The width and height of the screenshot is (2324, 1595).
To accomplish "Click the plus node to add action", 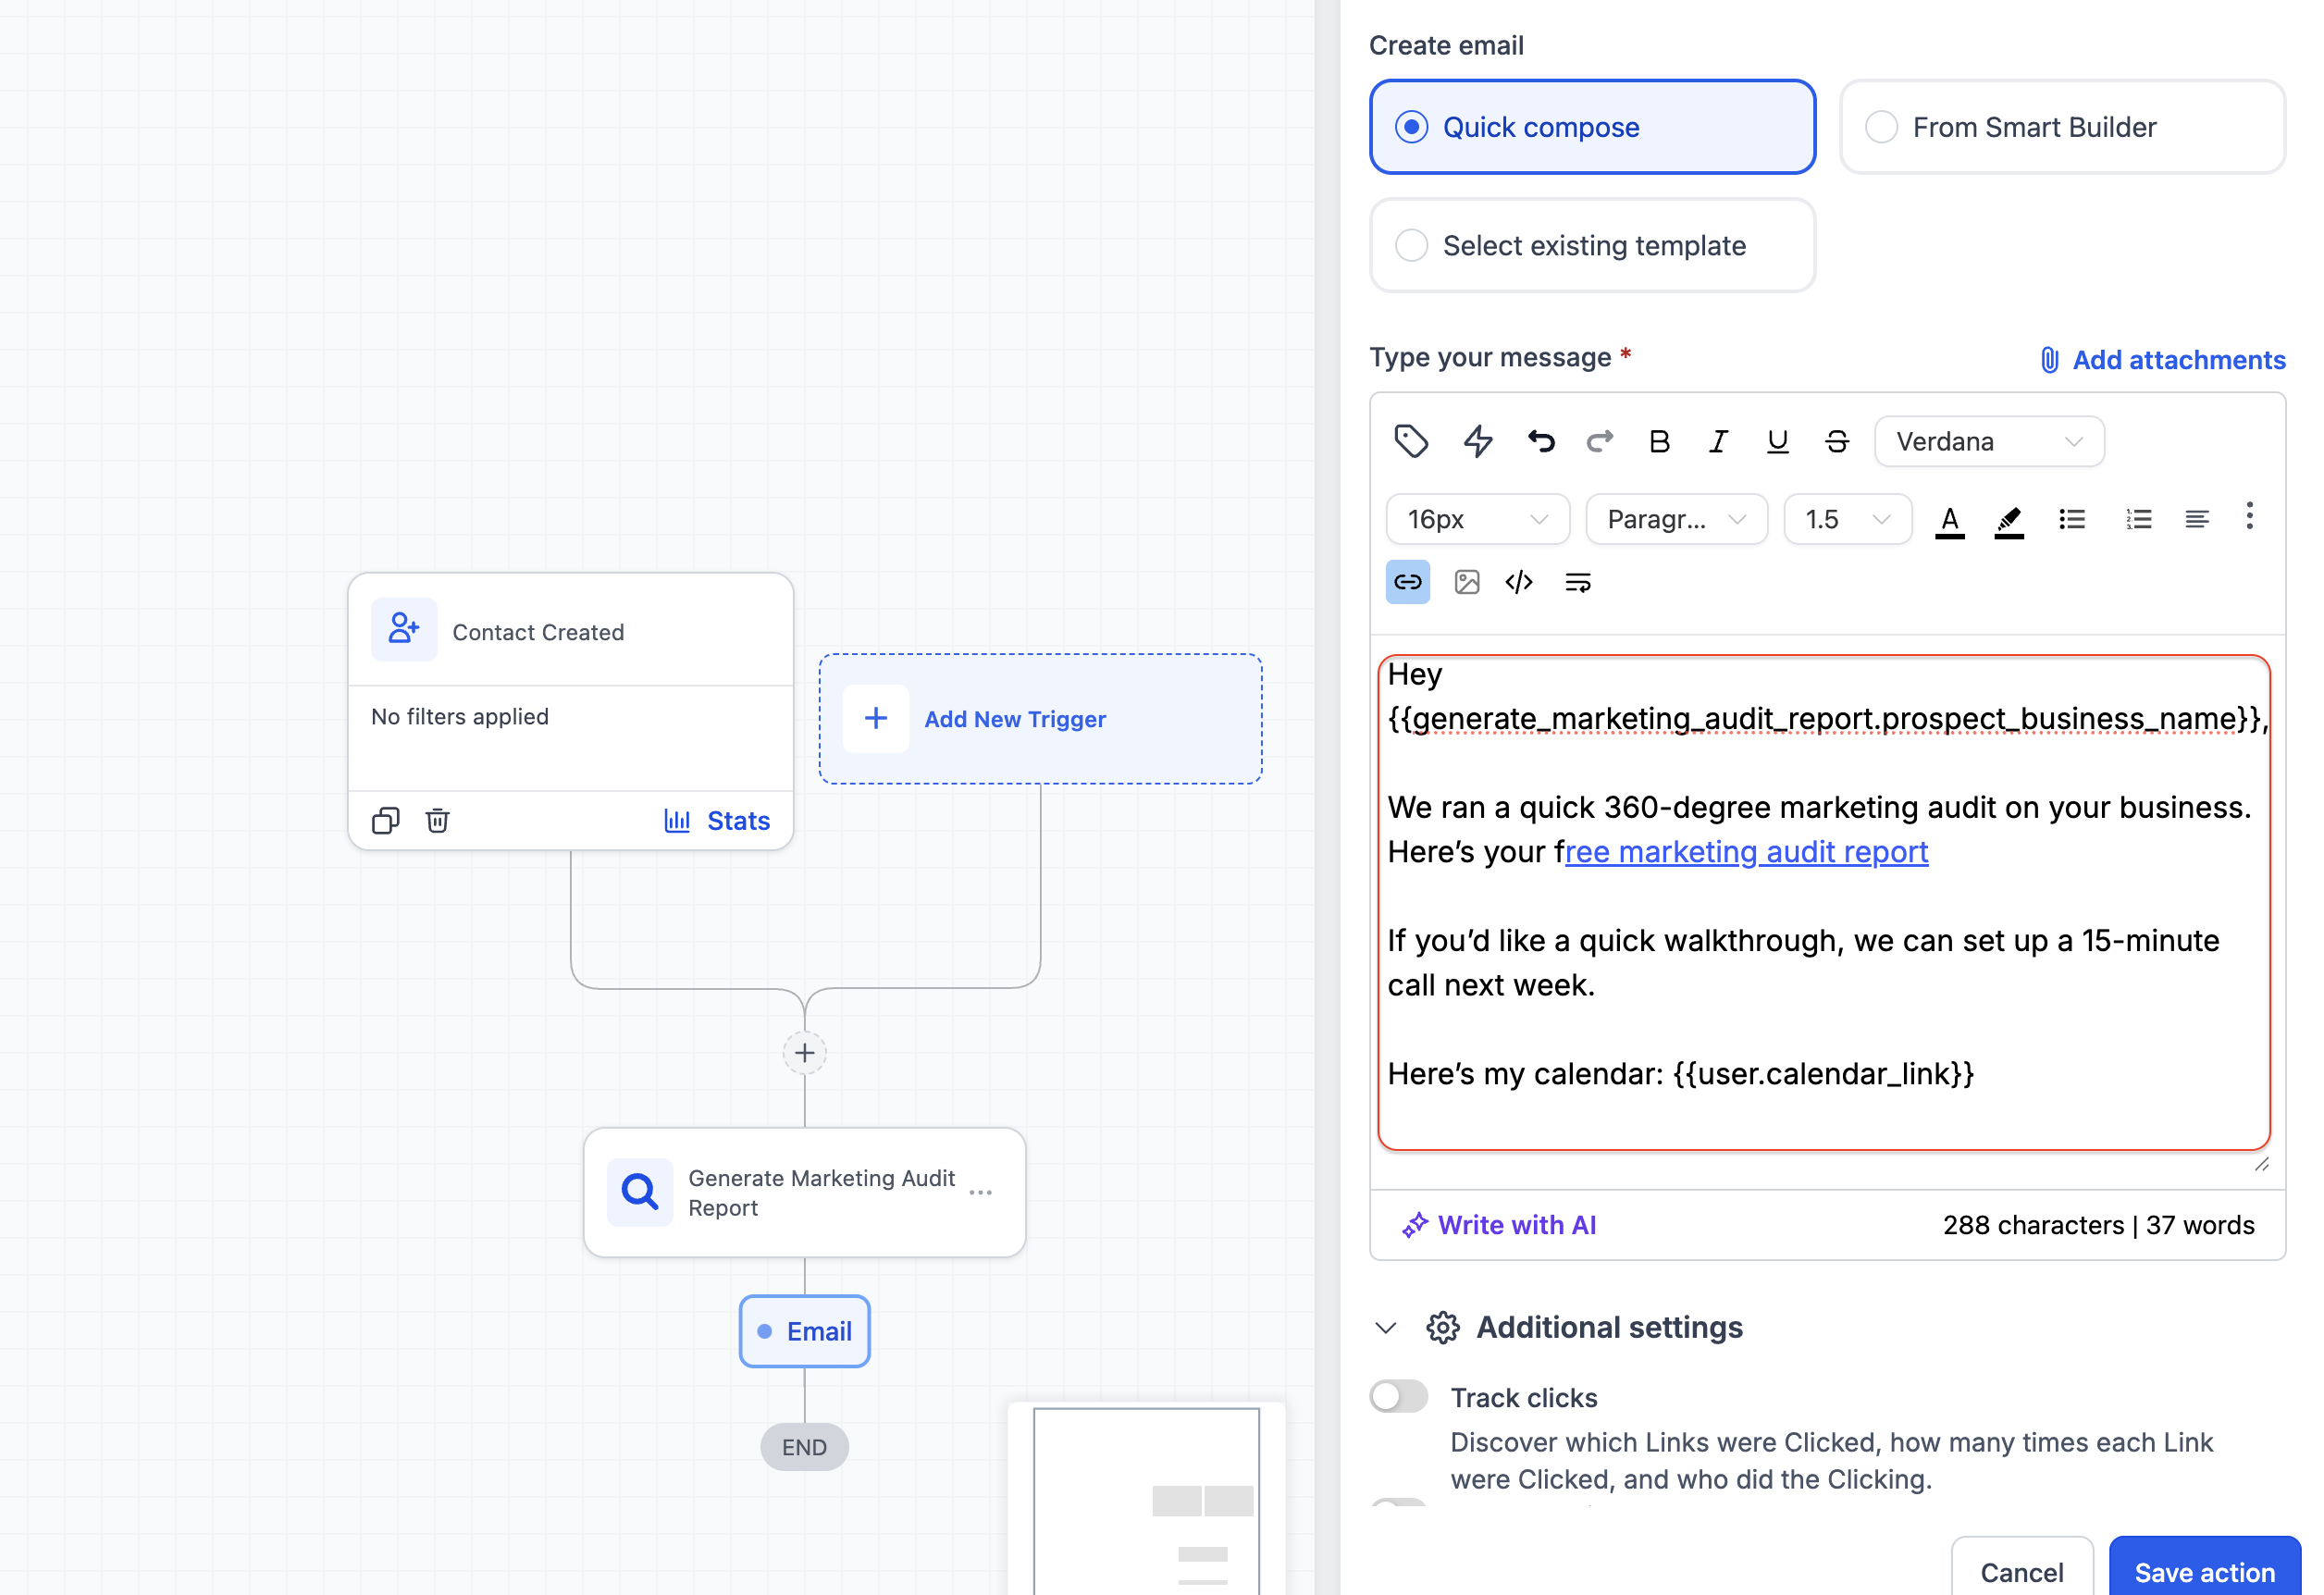I will (805, 1053).
